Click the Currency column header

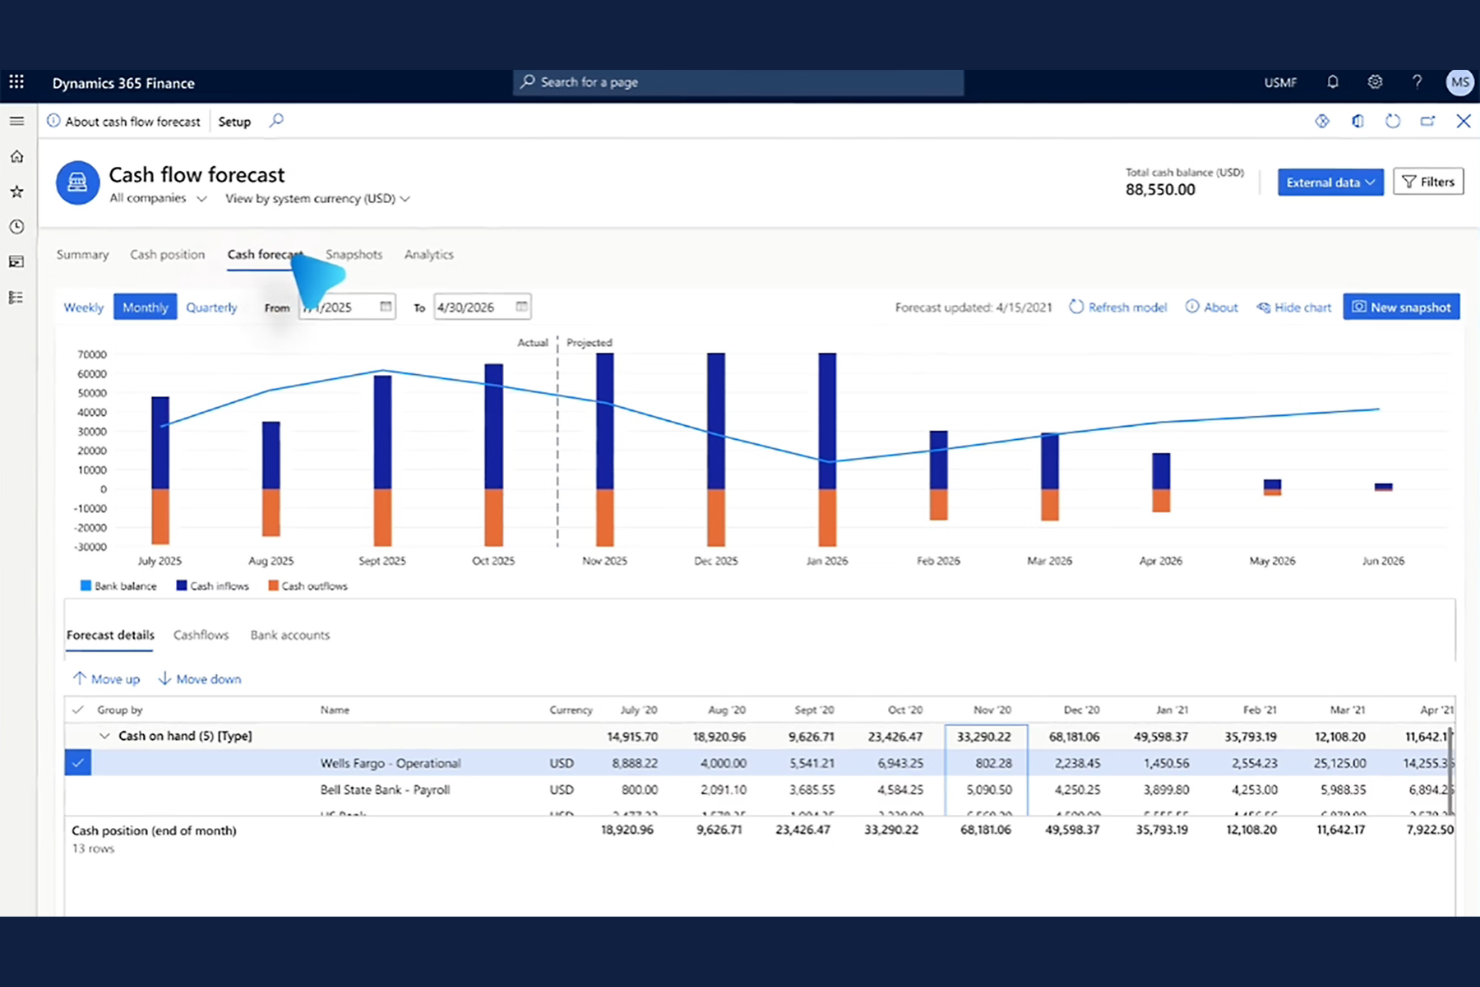571,710
